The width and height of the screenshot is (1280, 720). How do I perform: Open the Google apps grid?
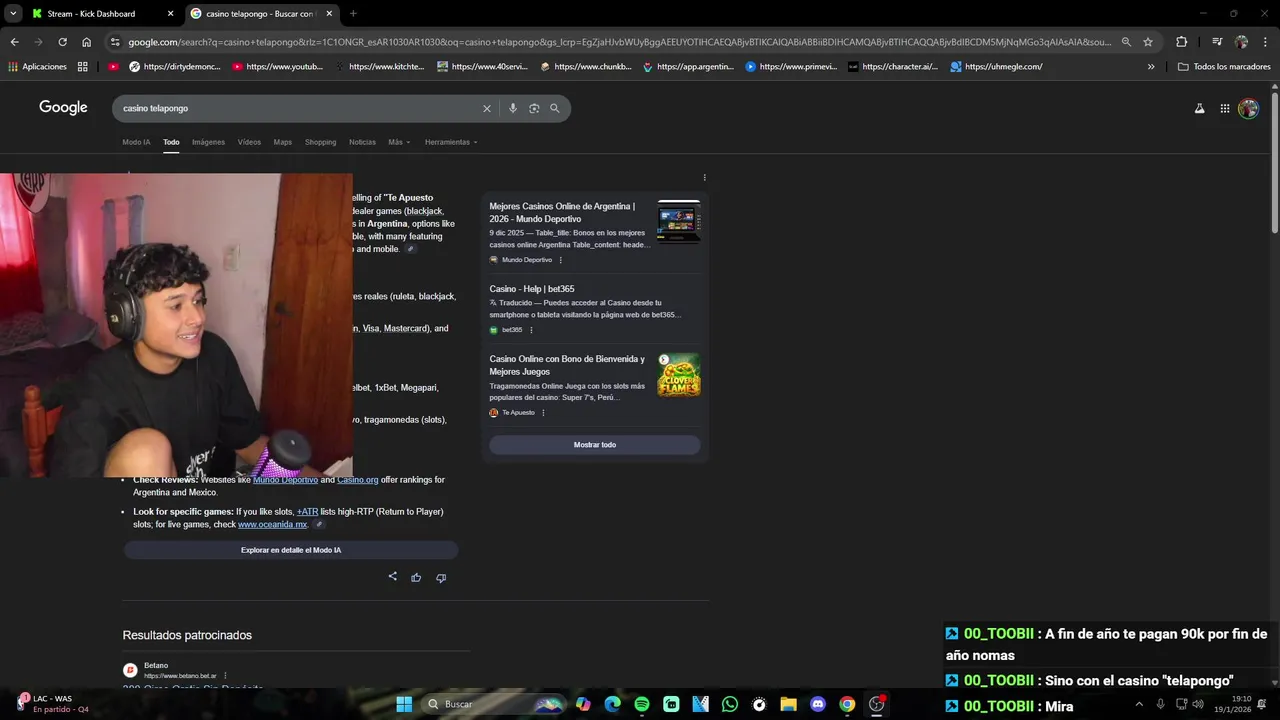[x=1225, y=109]
